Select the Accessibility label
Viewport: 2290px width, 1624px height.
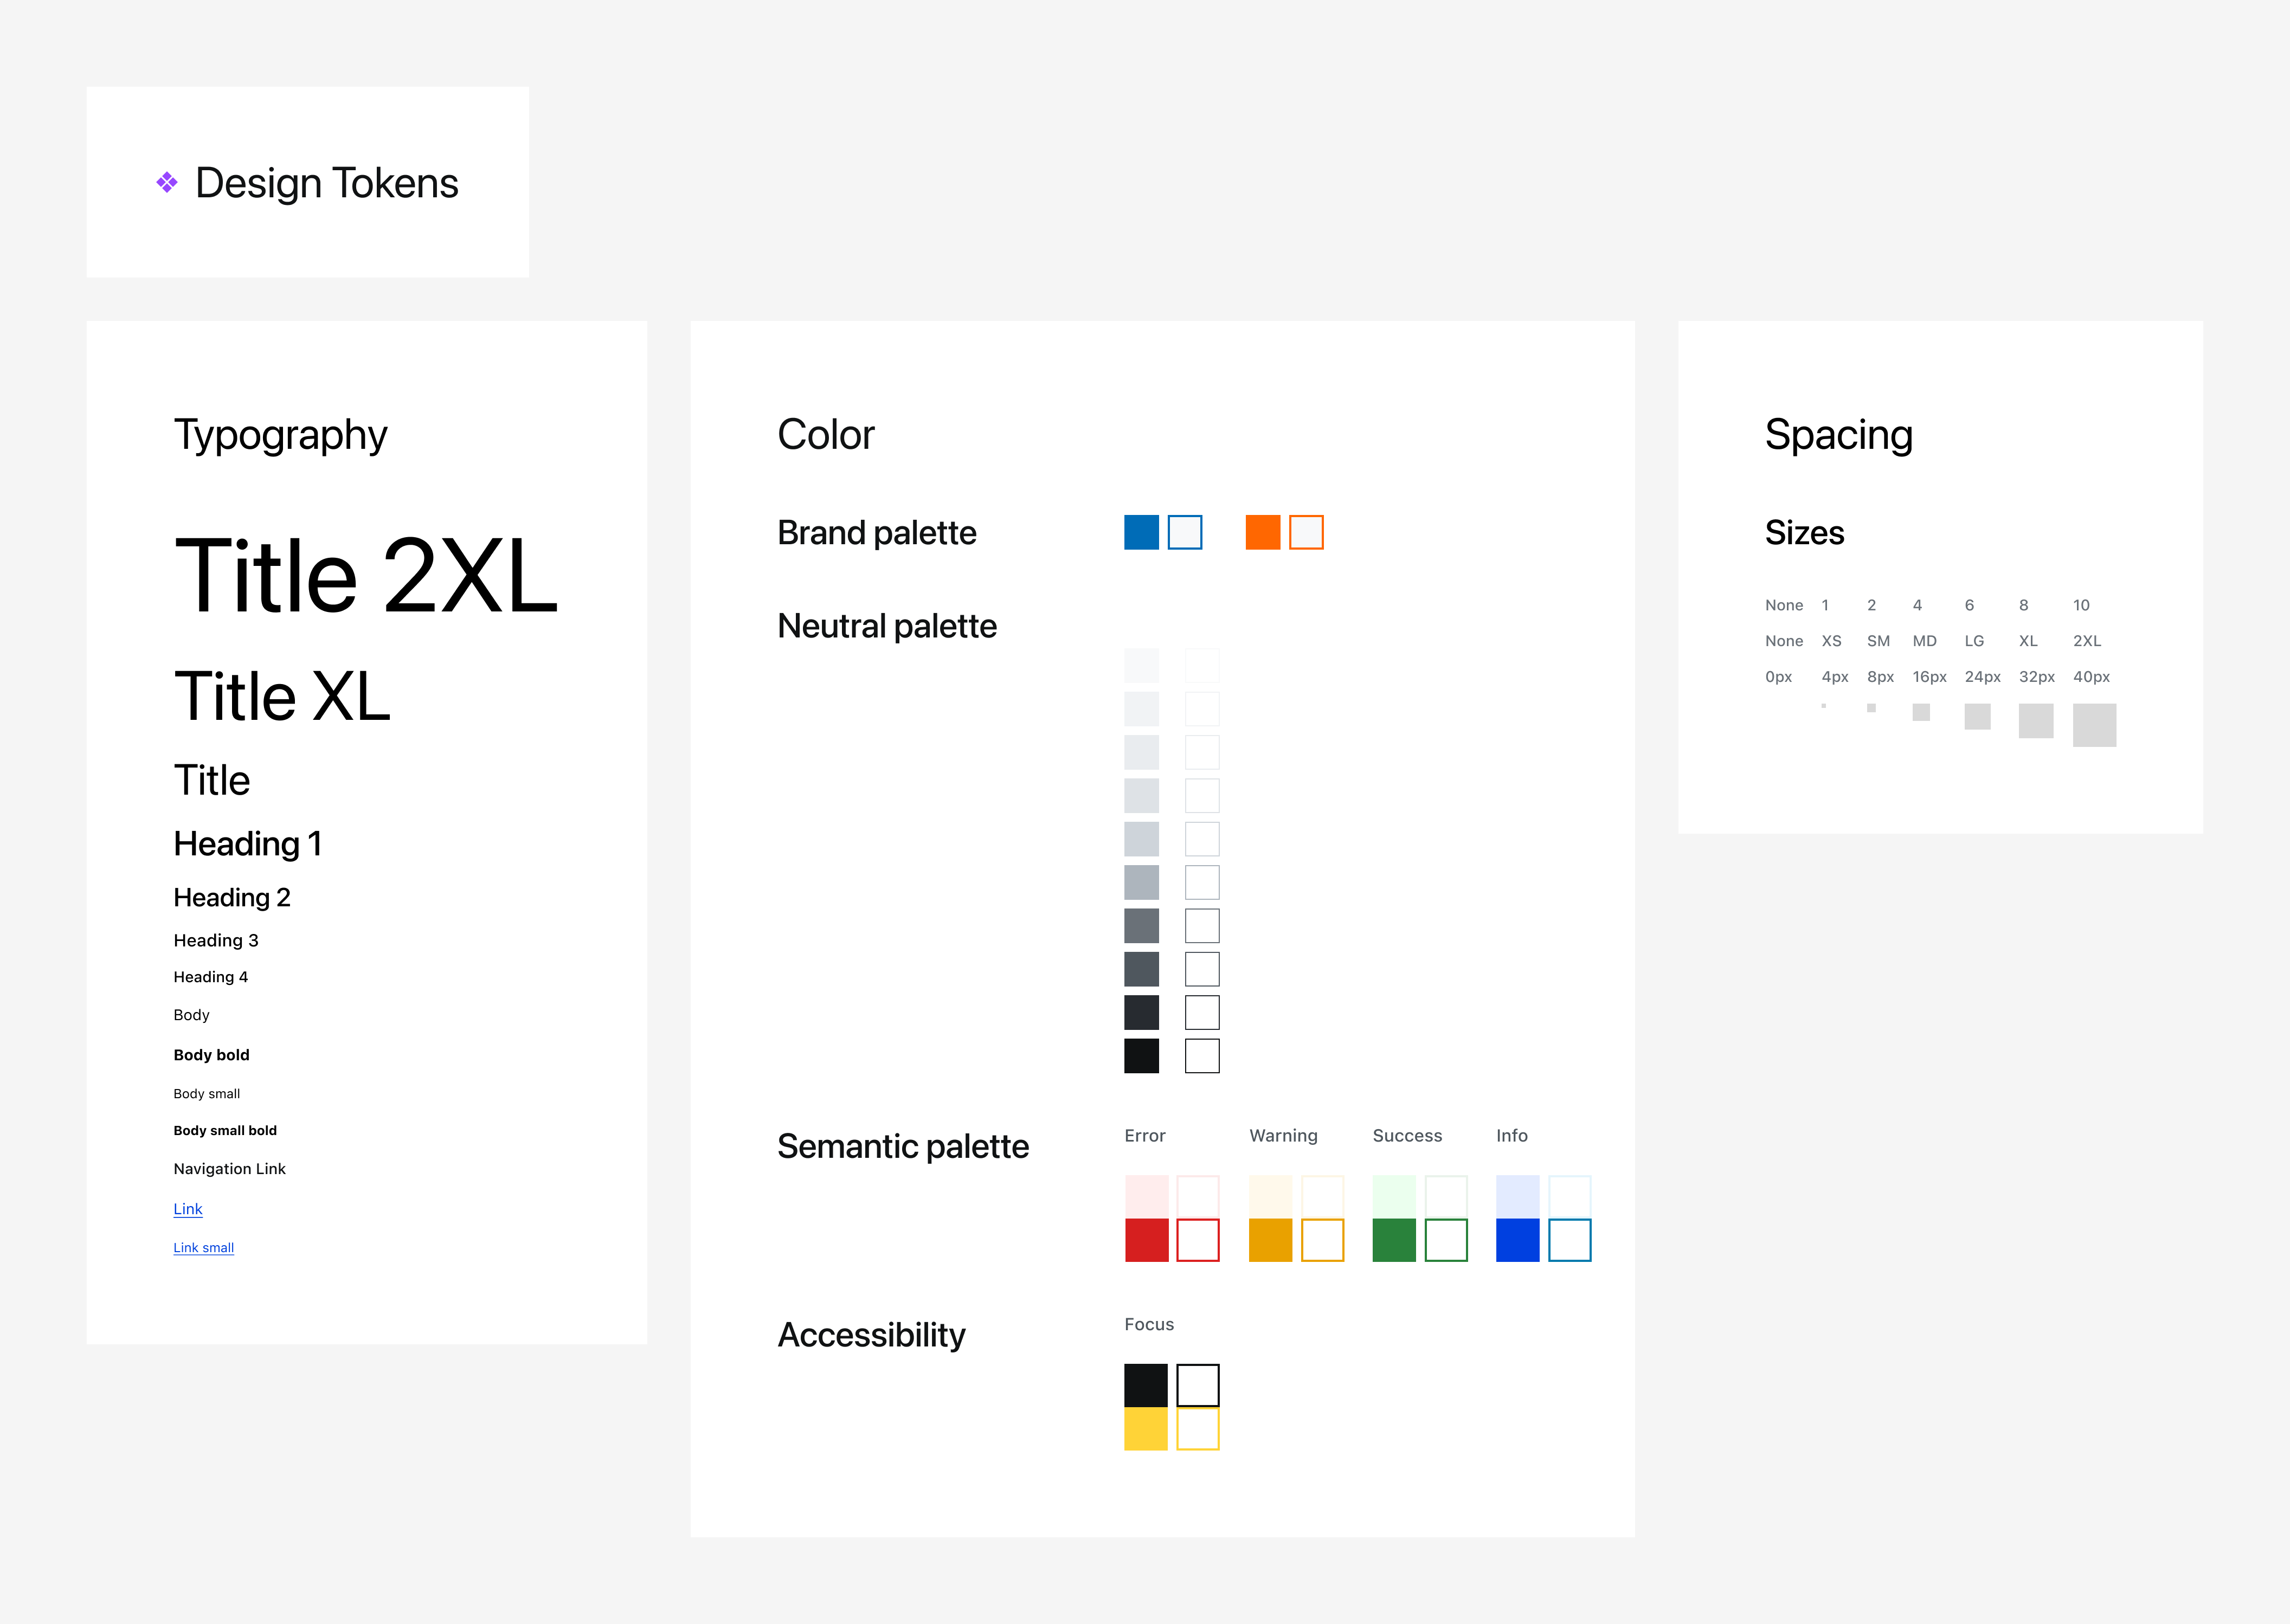tap(872, 1335)
